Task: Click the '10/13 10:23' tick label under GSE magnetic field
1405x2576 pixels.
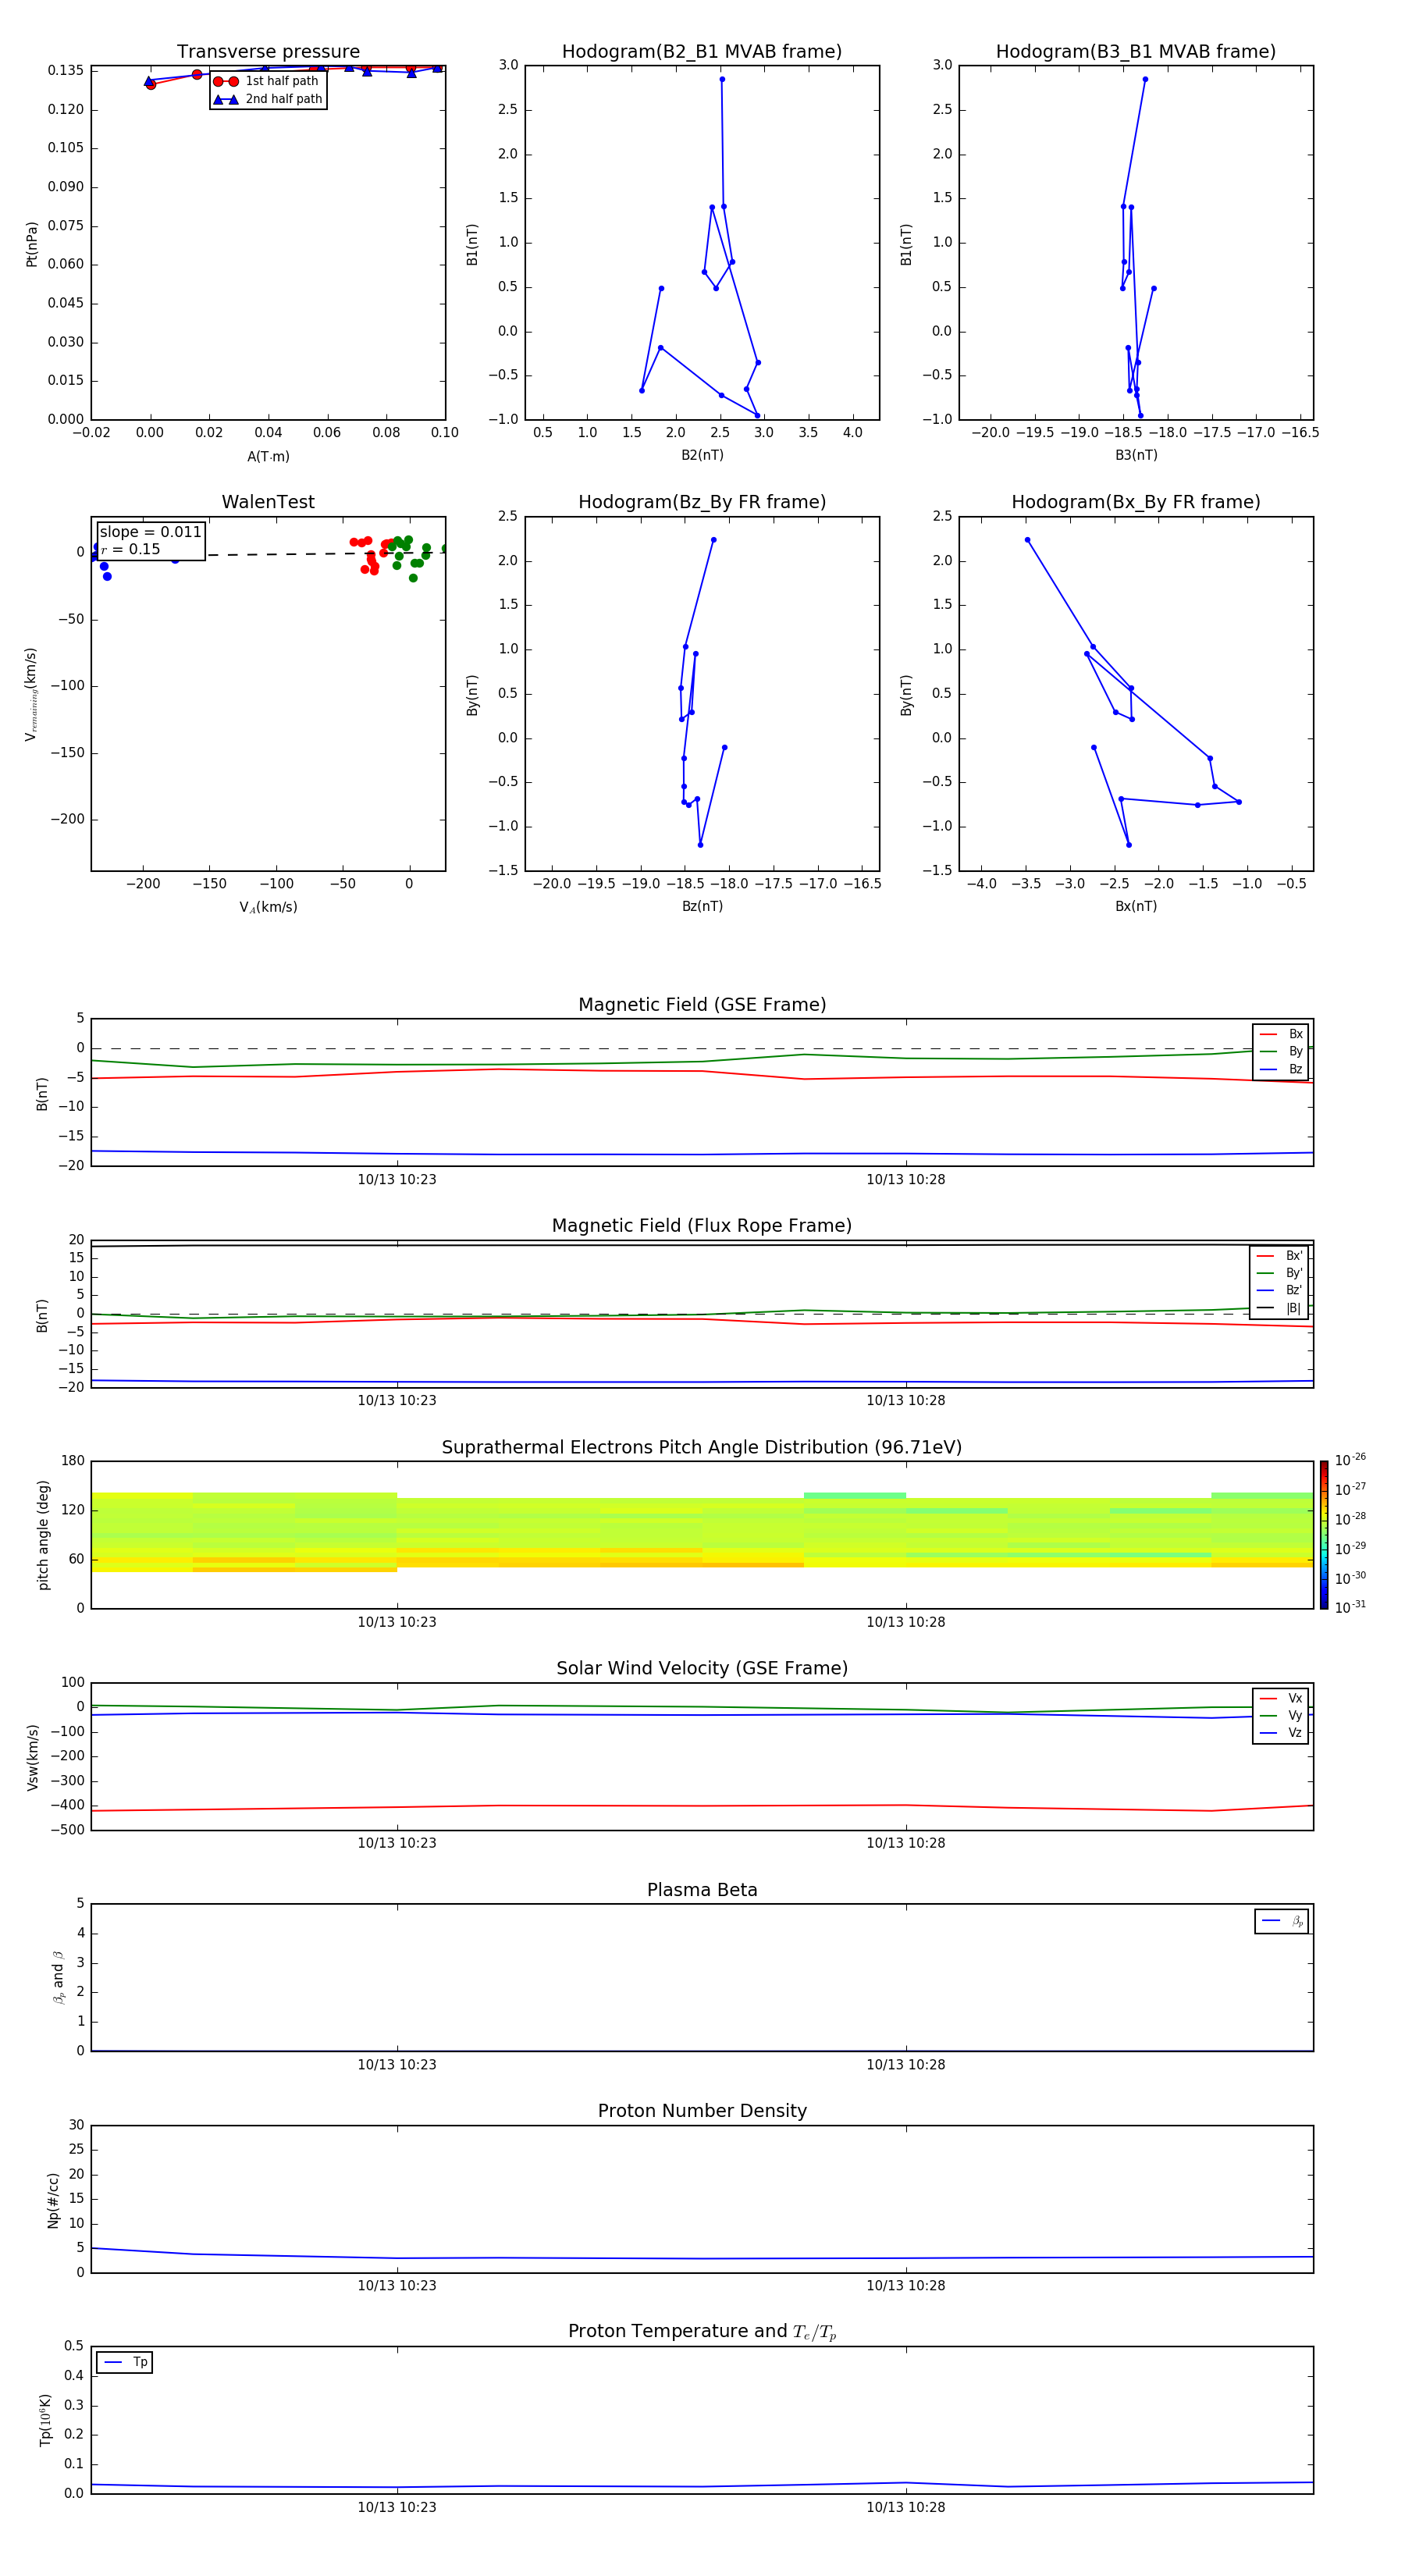Action: click(397, 1180)
